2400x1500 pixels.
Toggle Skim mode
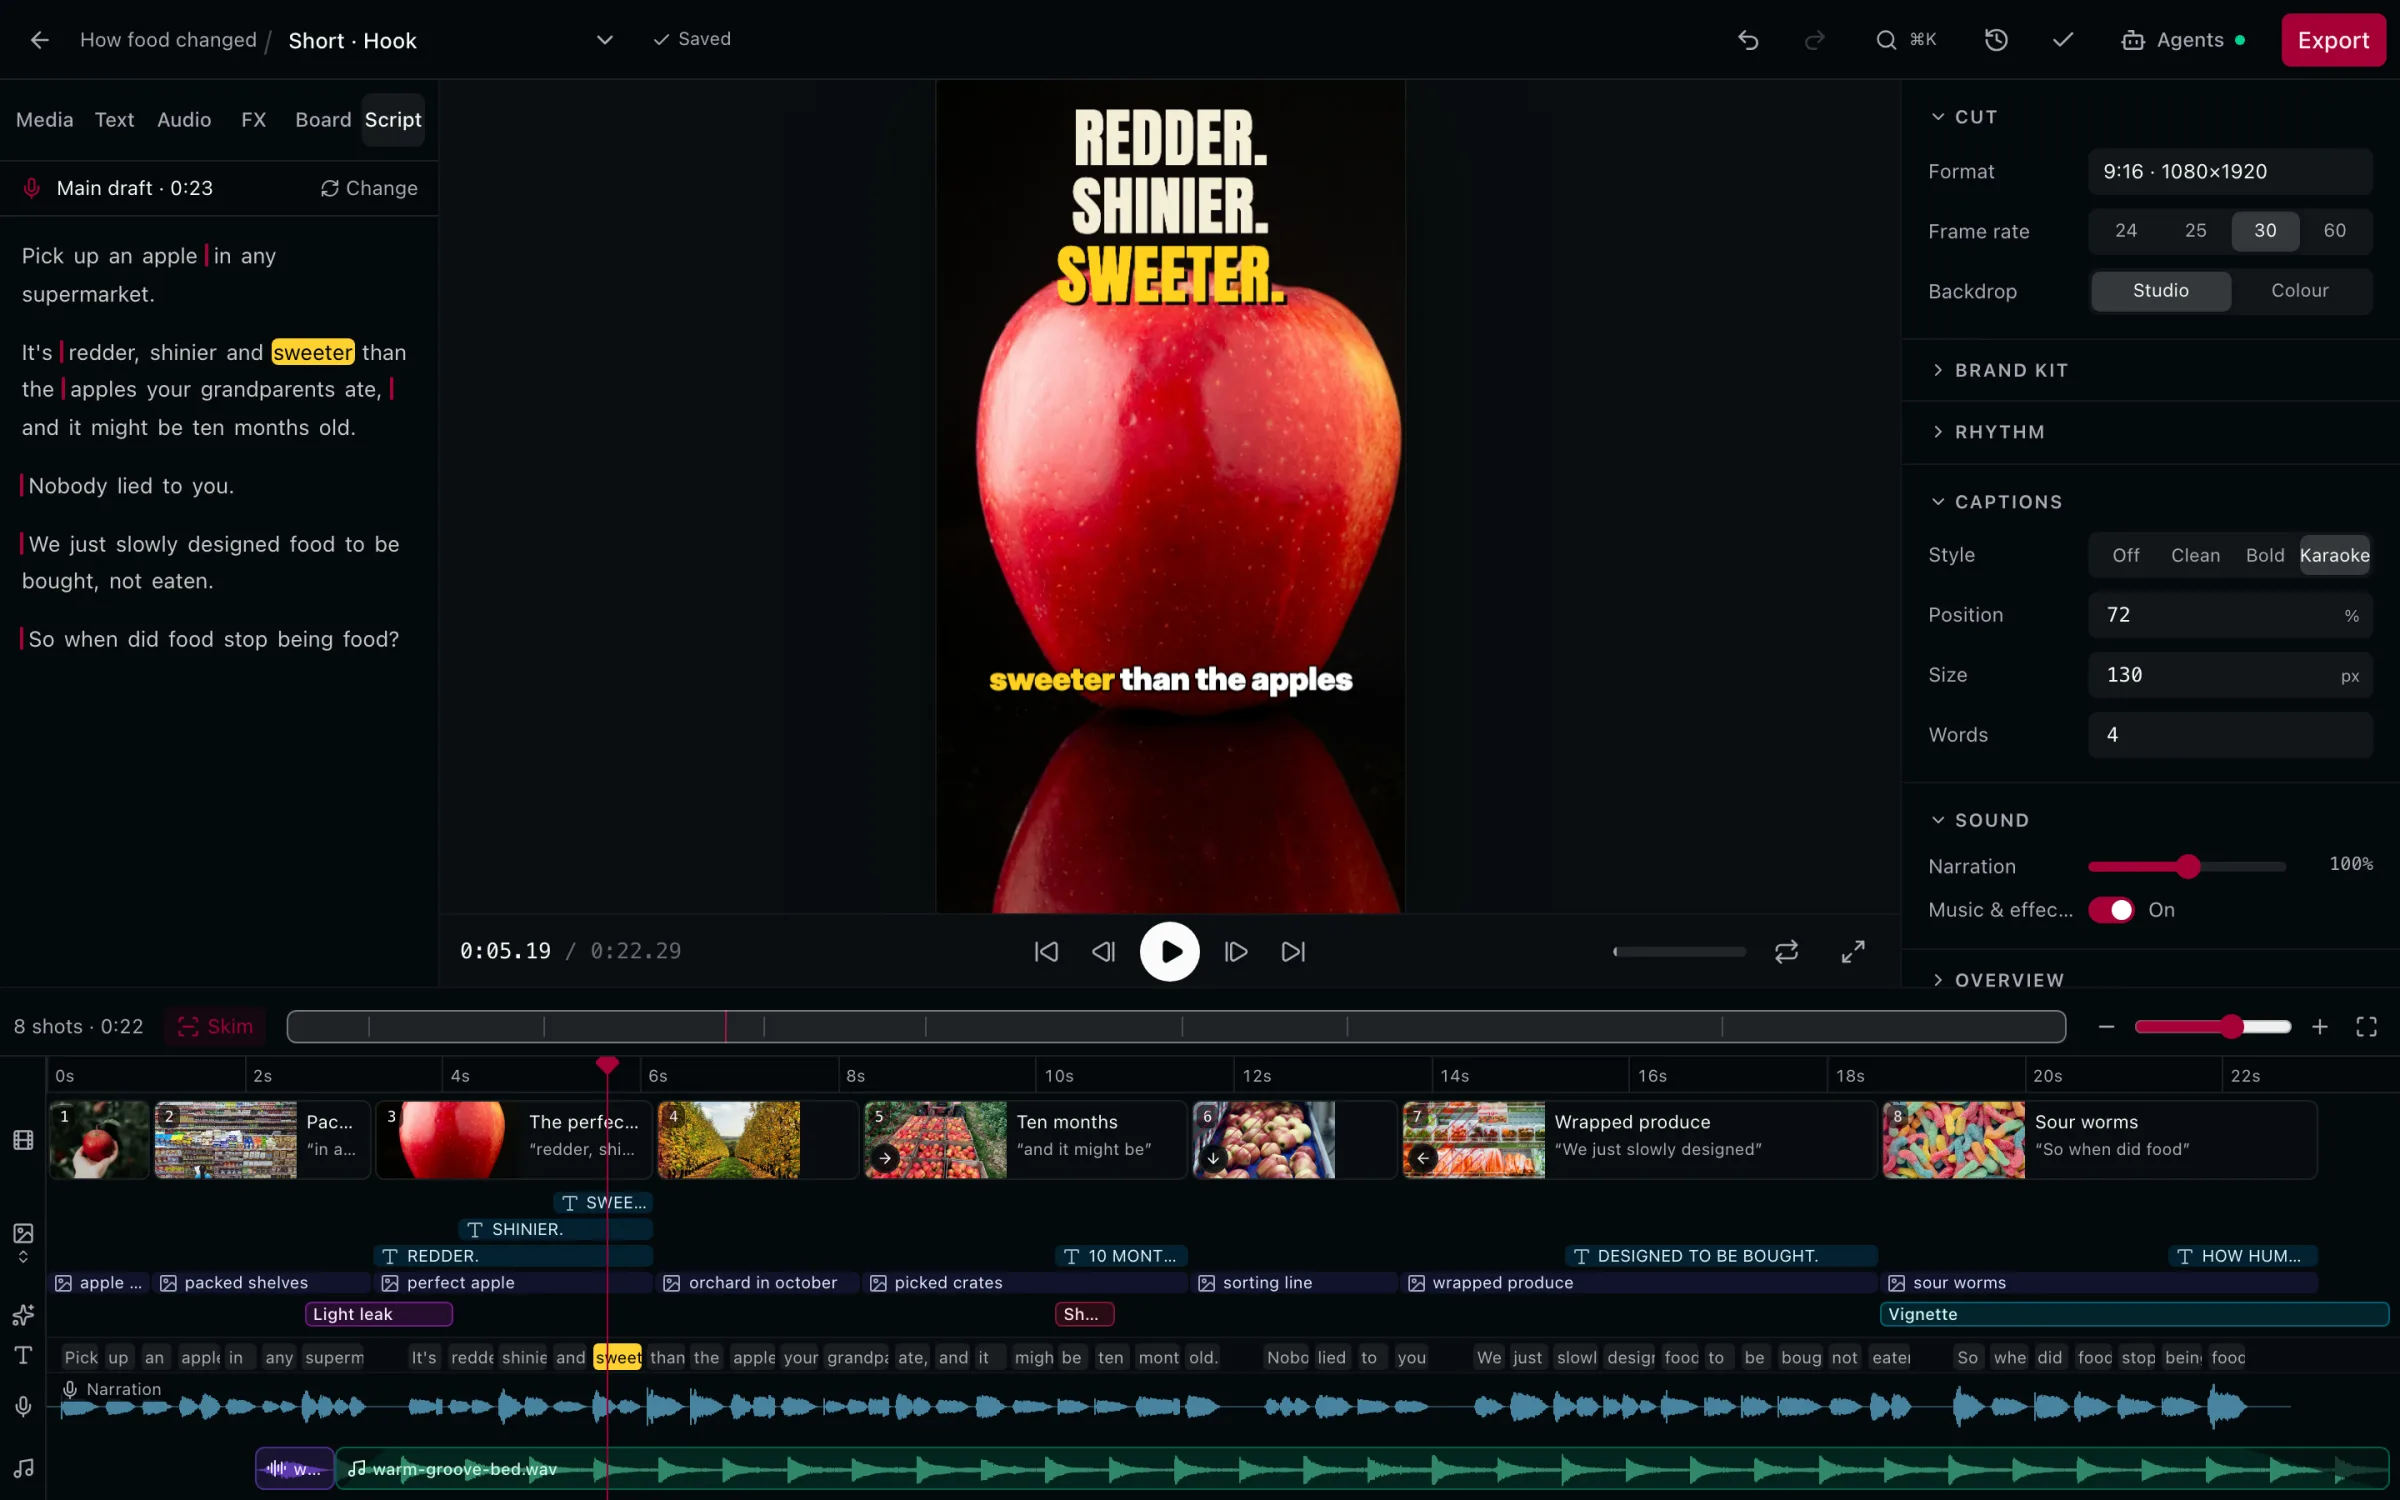[215, 1027]
